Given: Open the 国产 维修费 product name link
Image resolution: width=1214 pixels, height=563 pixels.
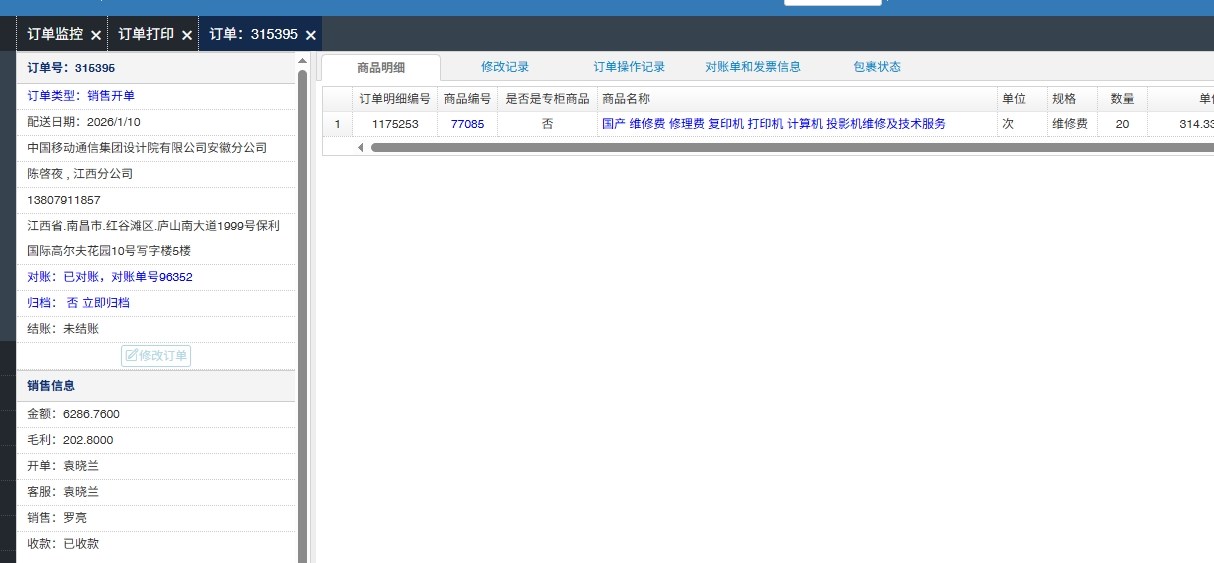Looking at the screenshot, I should [773, 124].
